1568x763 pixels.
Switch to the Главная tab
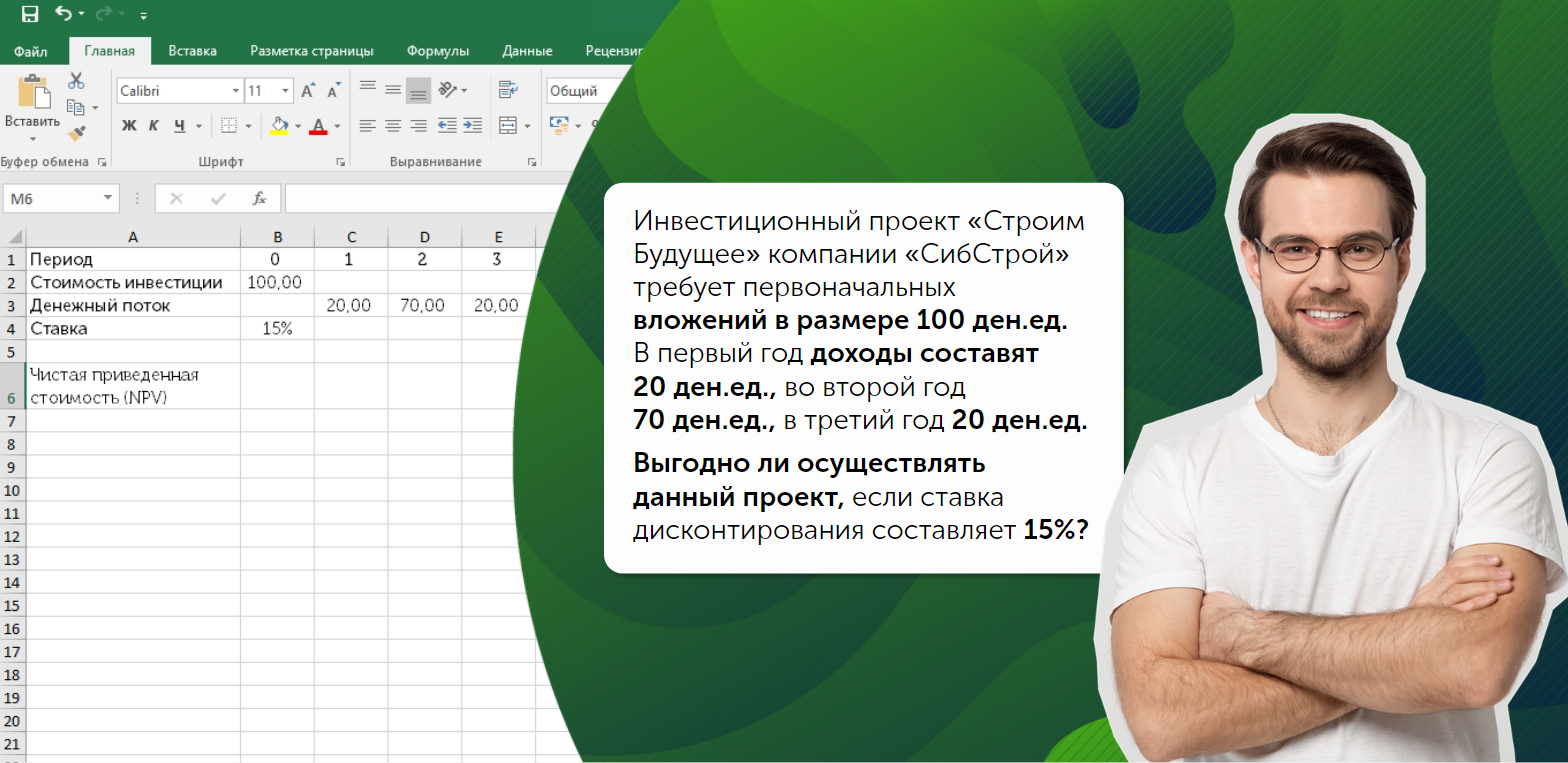(110, 51)
